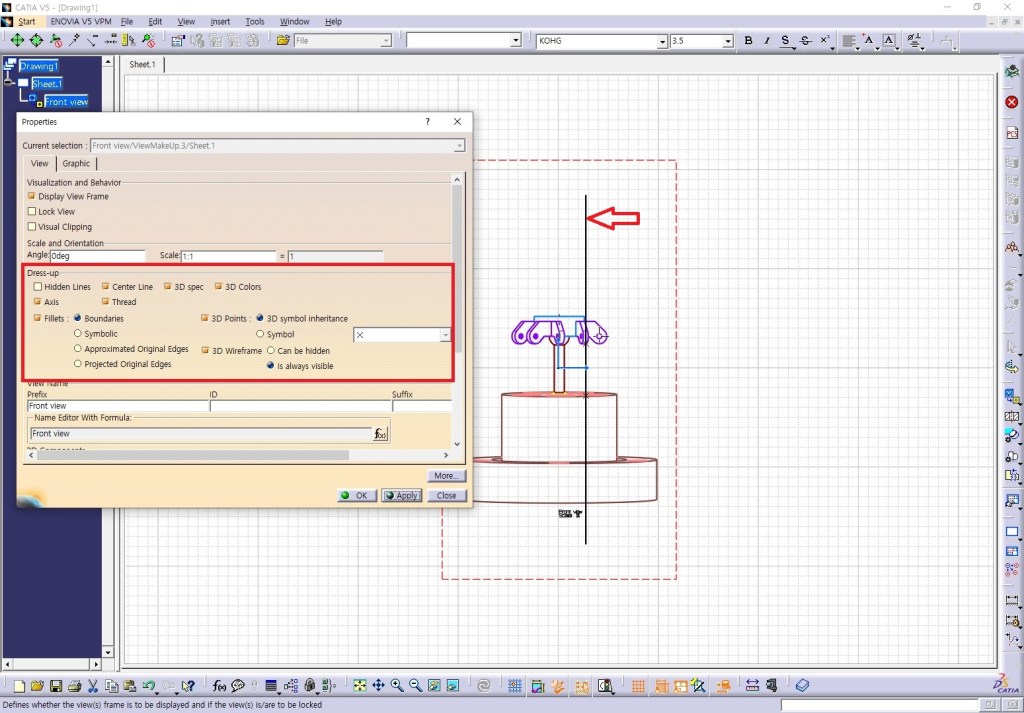
Task: Click the formula button beside Name Editor field
Action: tap(380, 434)
